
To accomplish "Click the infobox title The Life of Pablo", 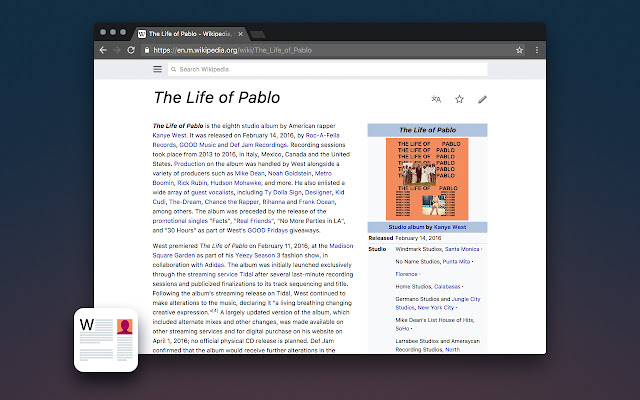I will click(427, 130).
